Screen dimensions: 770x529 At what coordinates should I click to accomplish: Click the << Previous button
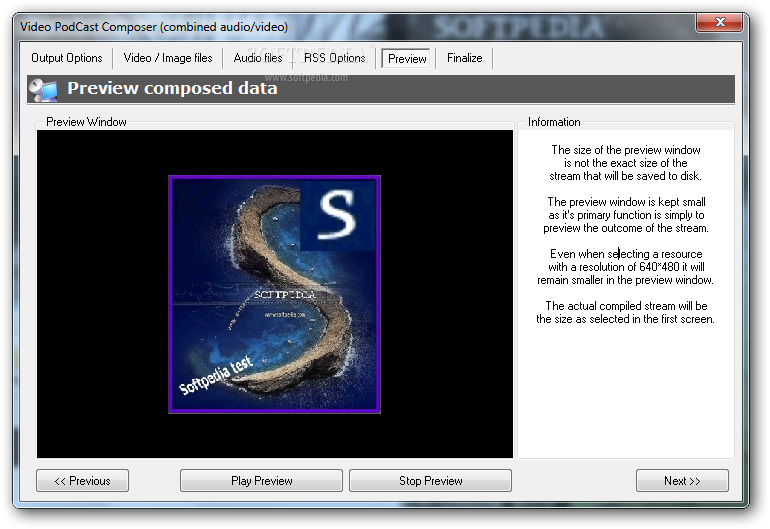click(82, 480)
